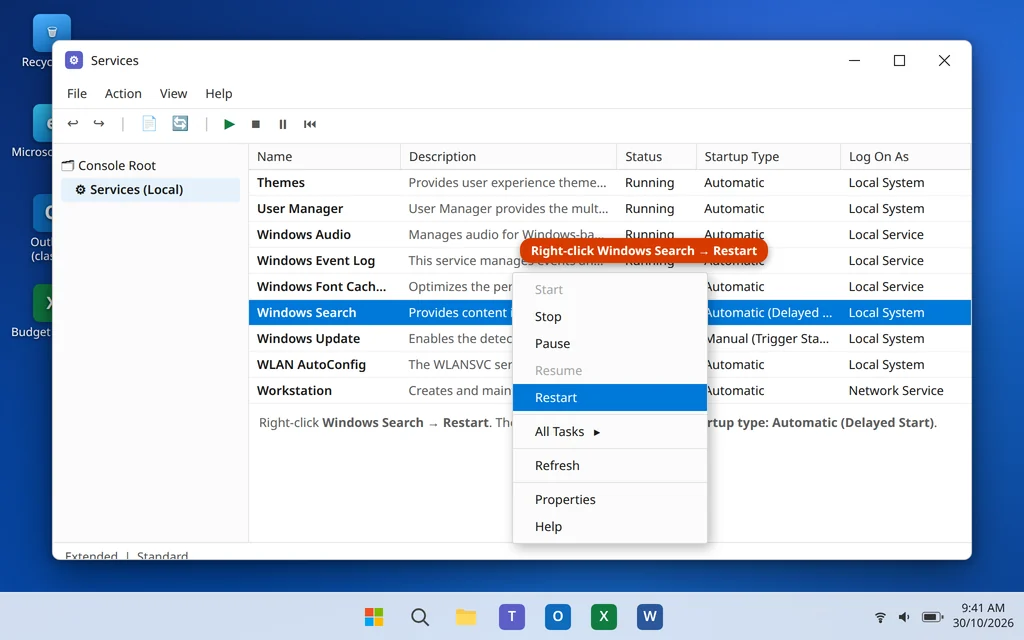Click the Forward arrow in the toolbar
Screen dimensions: 1024x640
pyautogui.click(x=99, y=123)
